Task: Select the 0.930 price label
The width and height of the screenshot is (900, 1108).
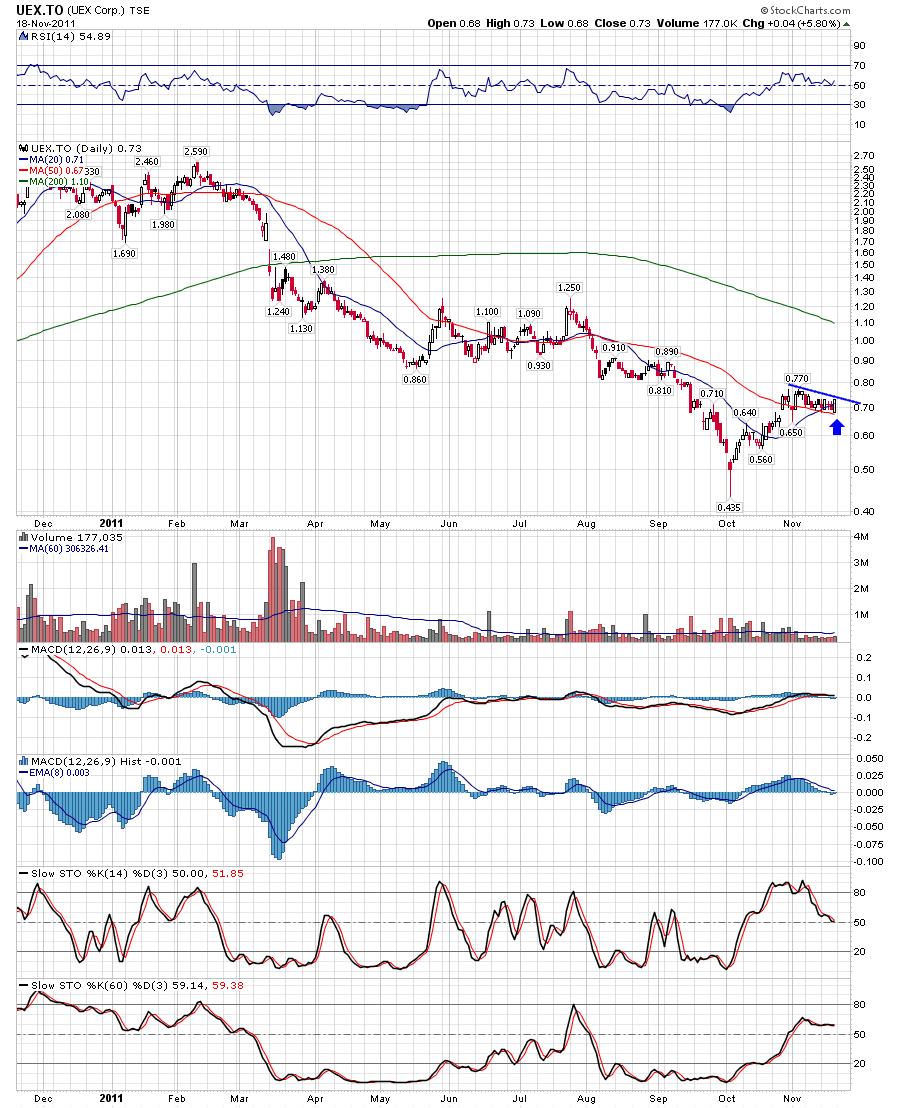Action: point(539,365)
